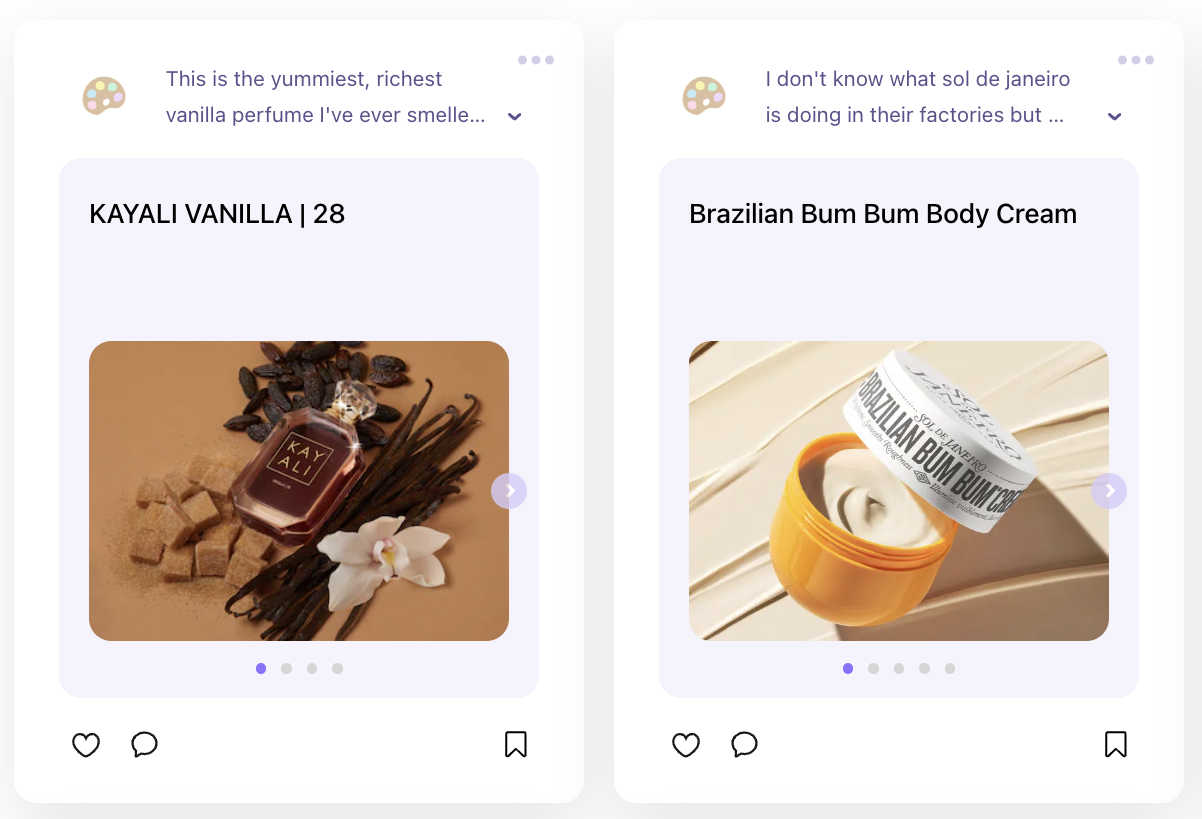
Task: Comment on the Brazilian Bum Bum Cream post
Action: click(x=745, y=744)
